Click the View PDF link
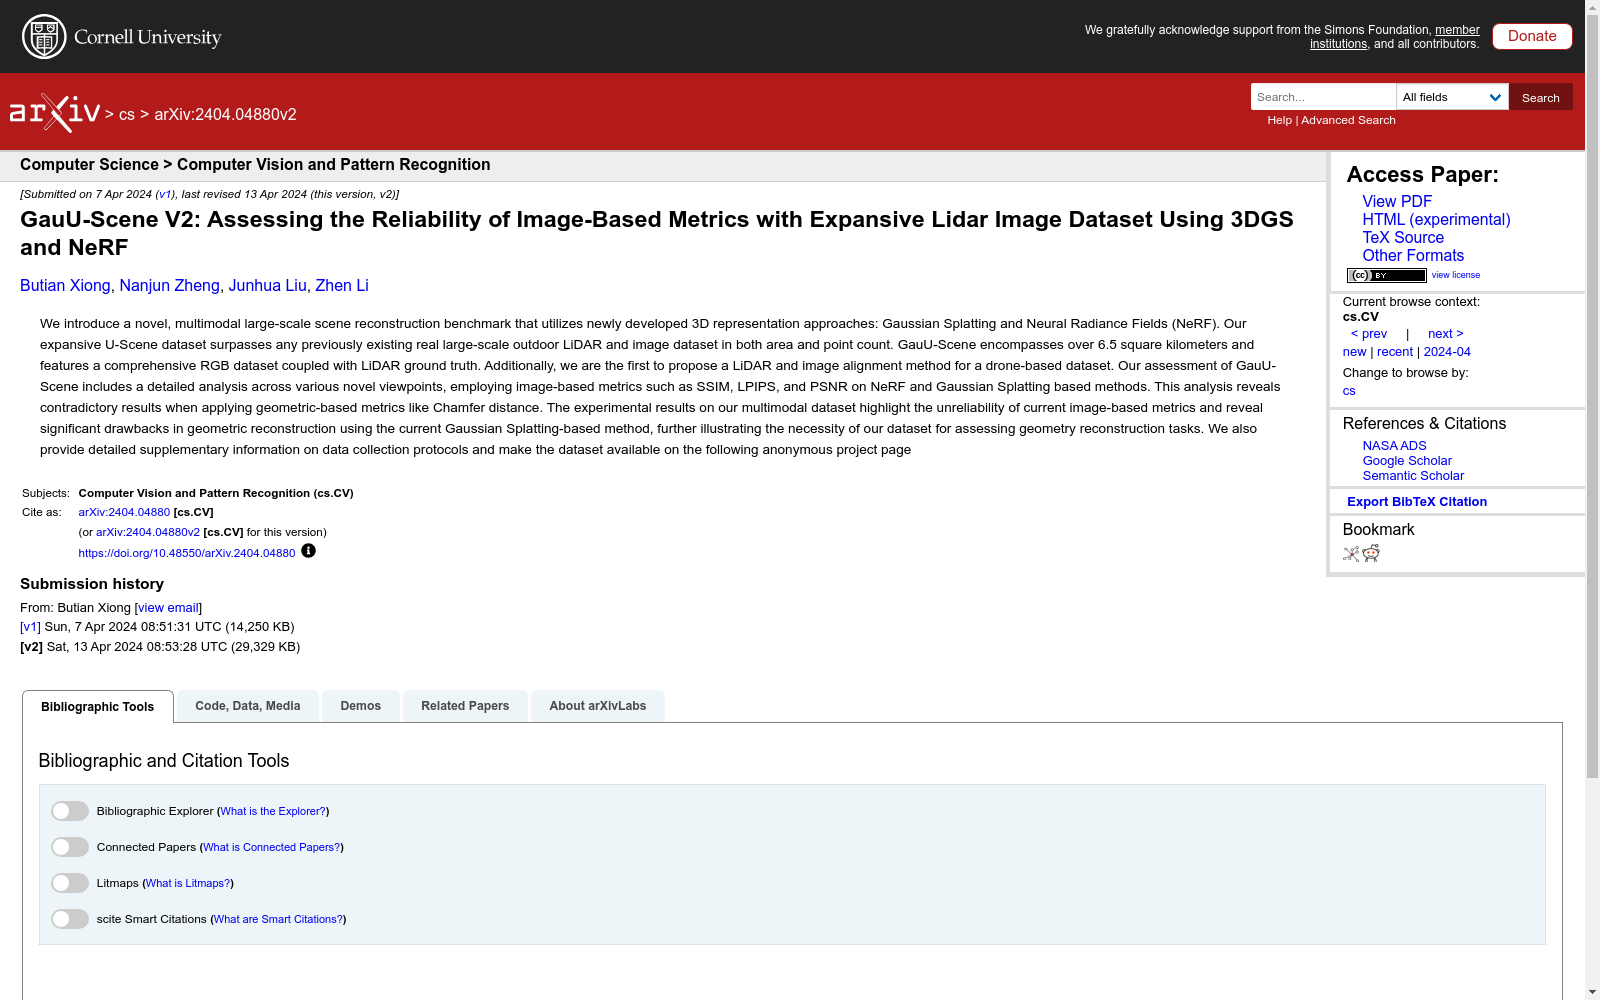The height and width of the screenshot is (1000, 1600). 1397,202
